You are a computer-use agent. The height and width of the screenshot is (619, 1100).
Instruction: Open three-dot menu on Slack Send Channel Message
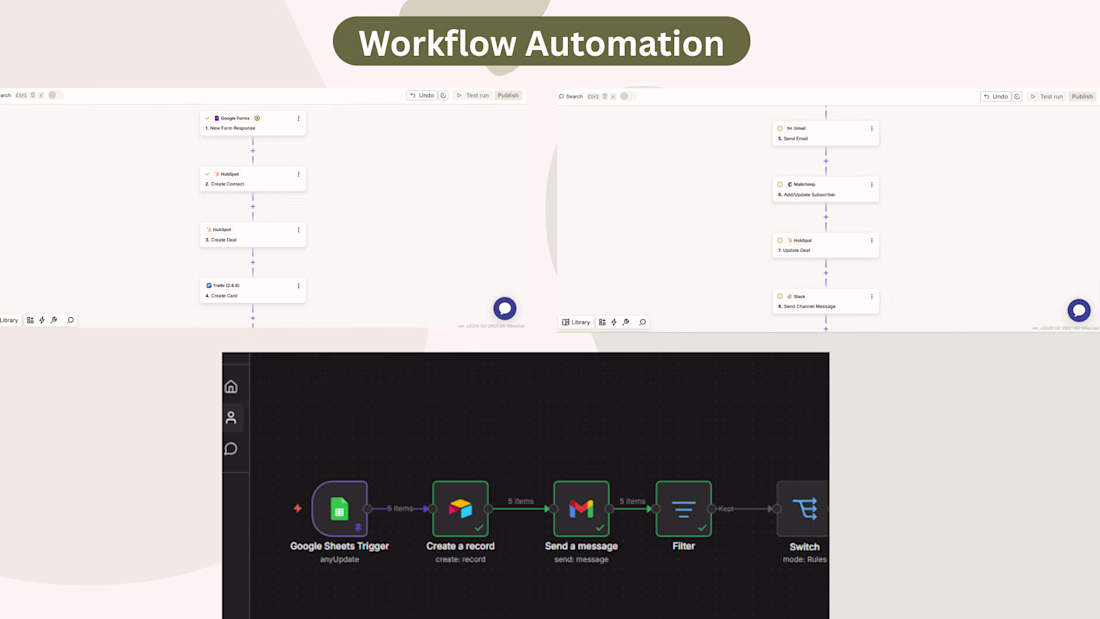point(872,296)
